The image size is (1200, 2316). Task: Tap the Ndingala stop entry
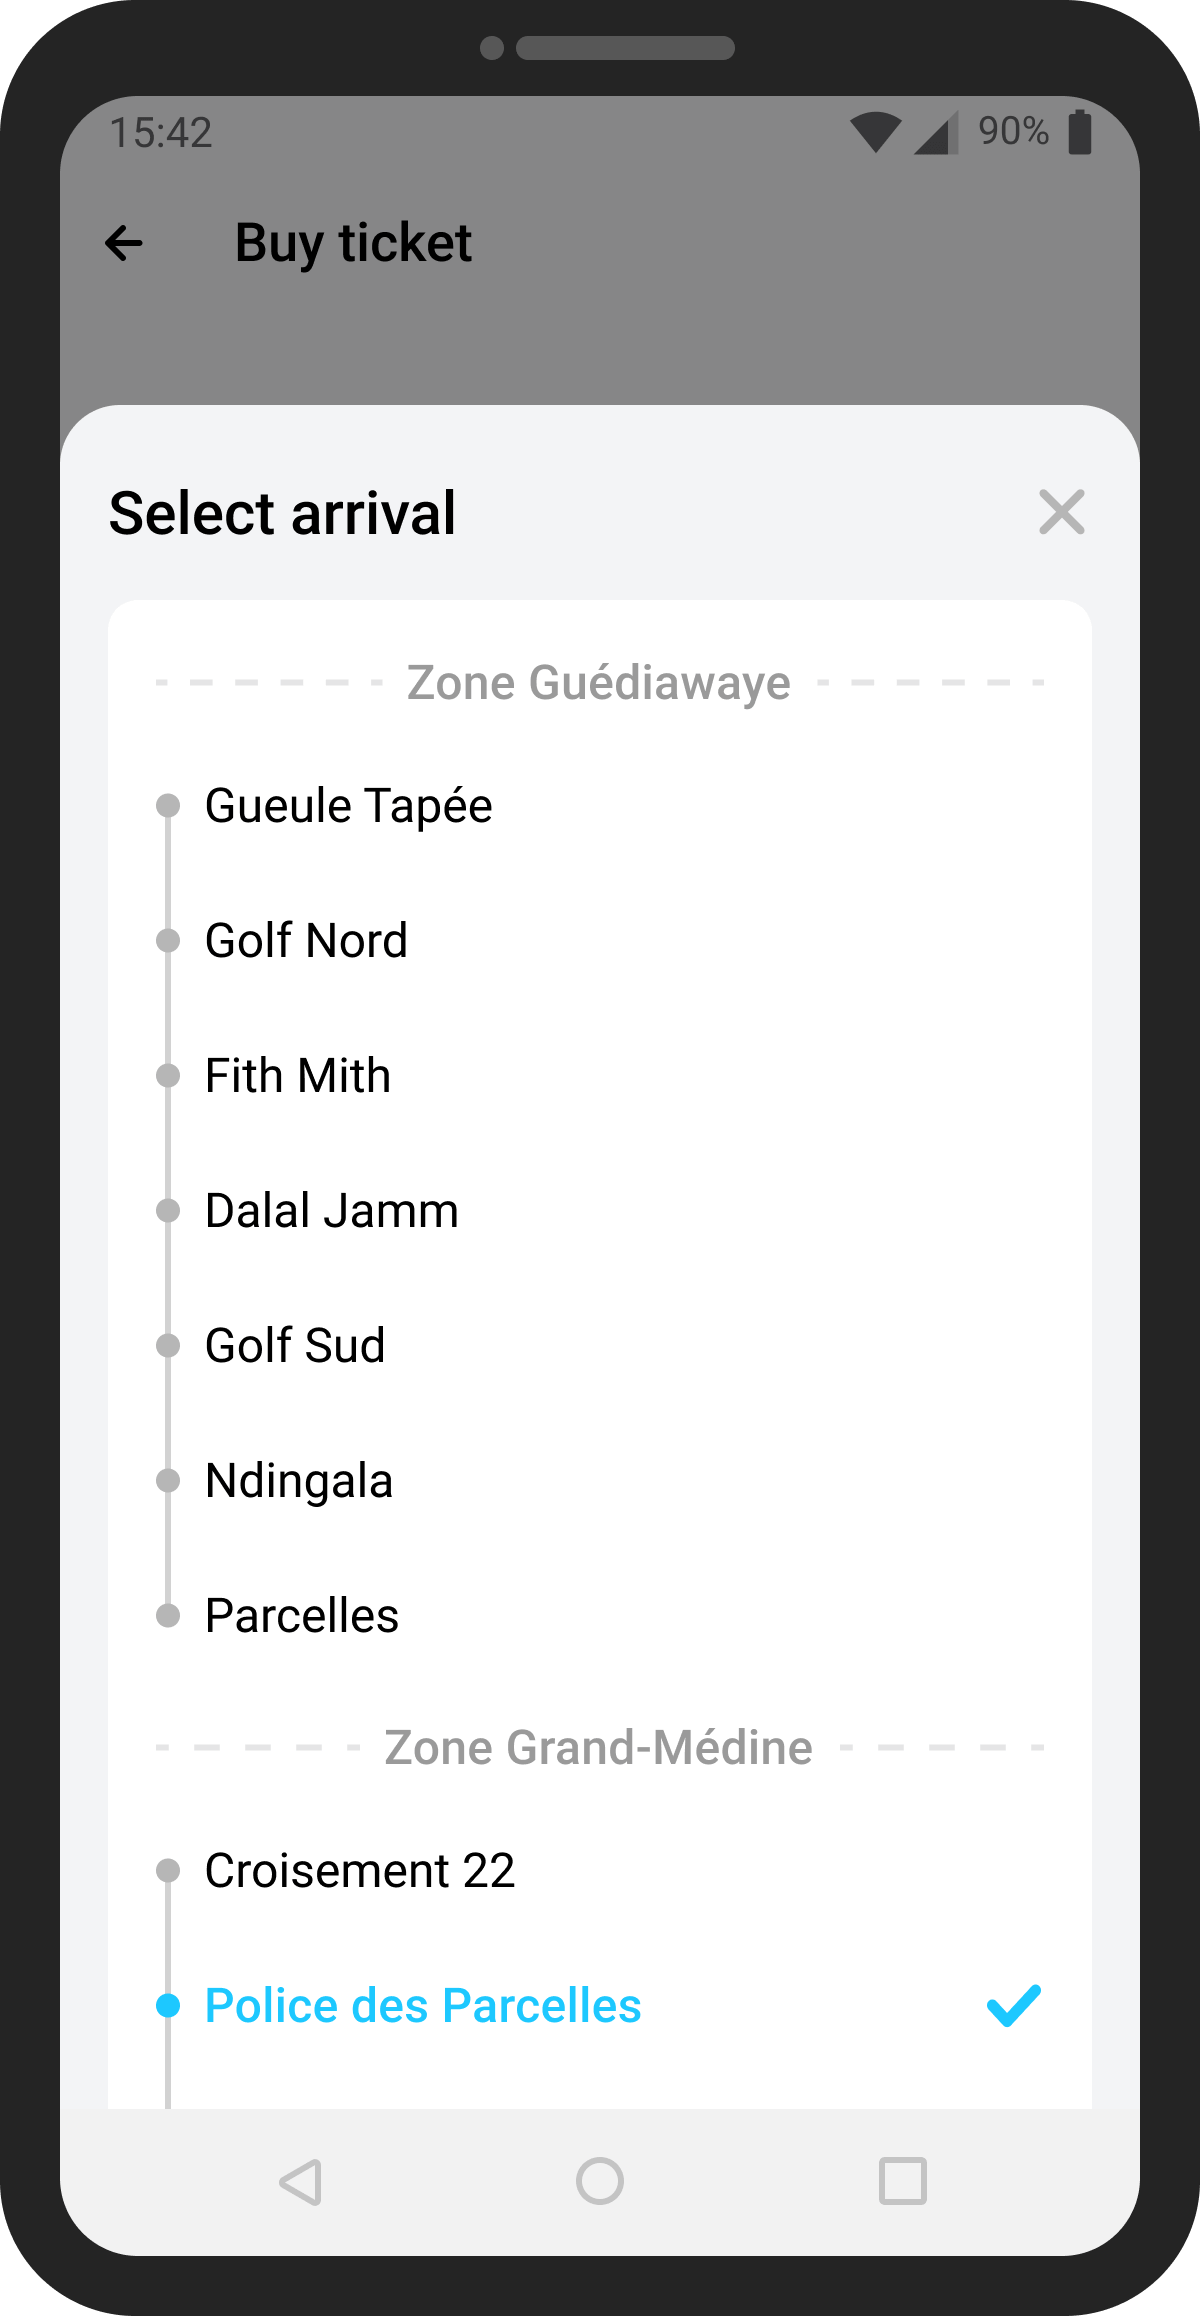tap(298, 1481)
